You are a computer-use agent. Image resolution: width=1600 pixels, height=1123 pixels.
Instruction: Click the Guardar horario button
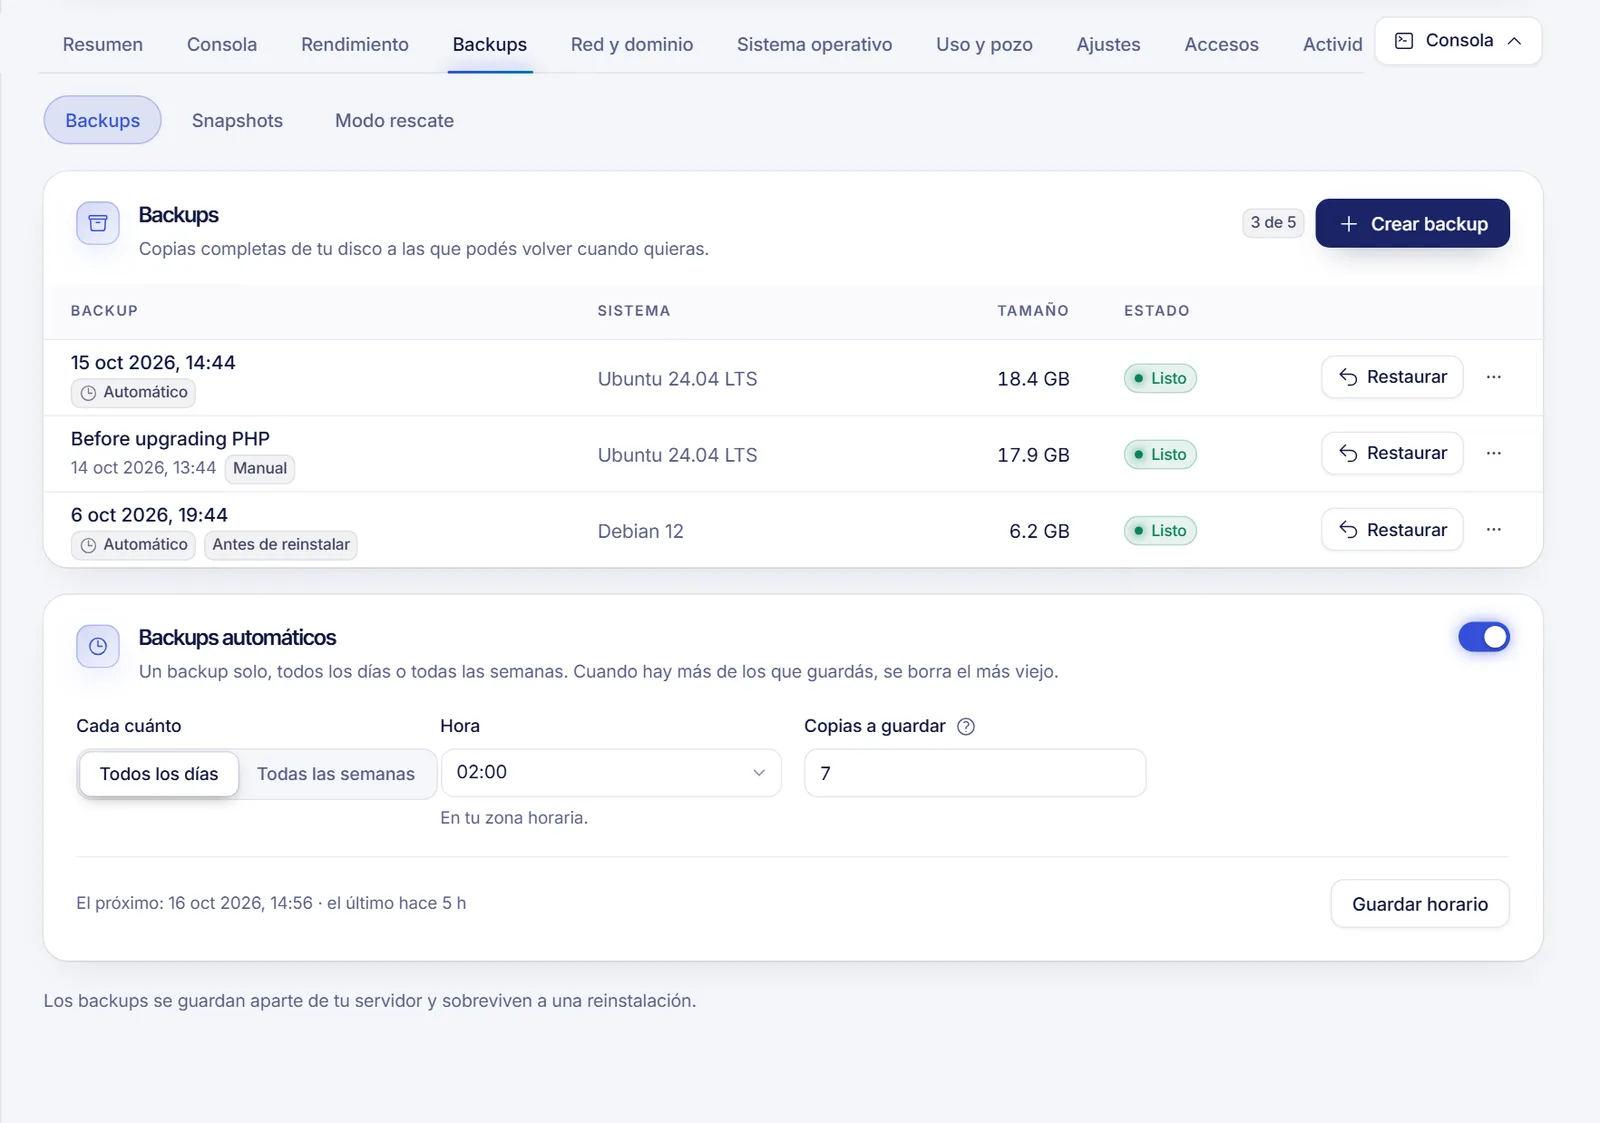pos(1420,904)
